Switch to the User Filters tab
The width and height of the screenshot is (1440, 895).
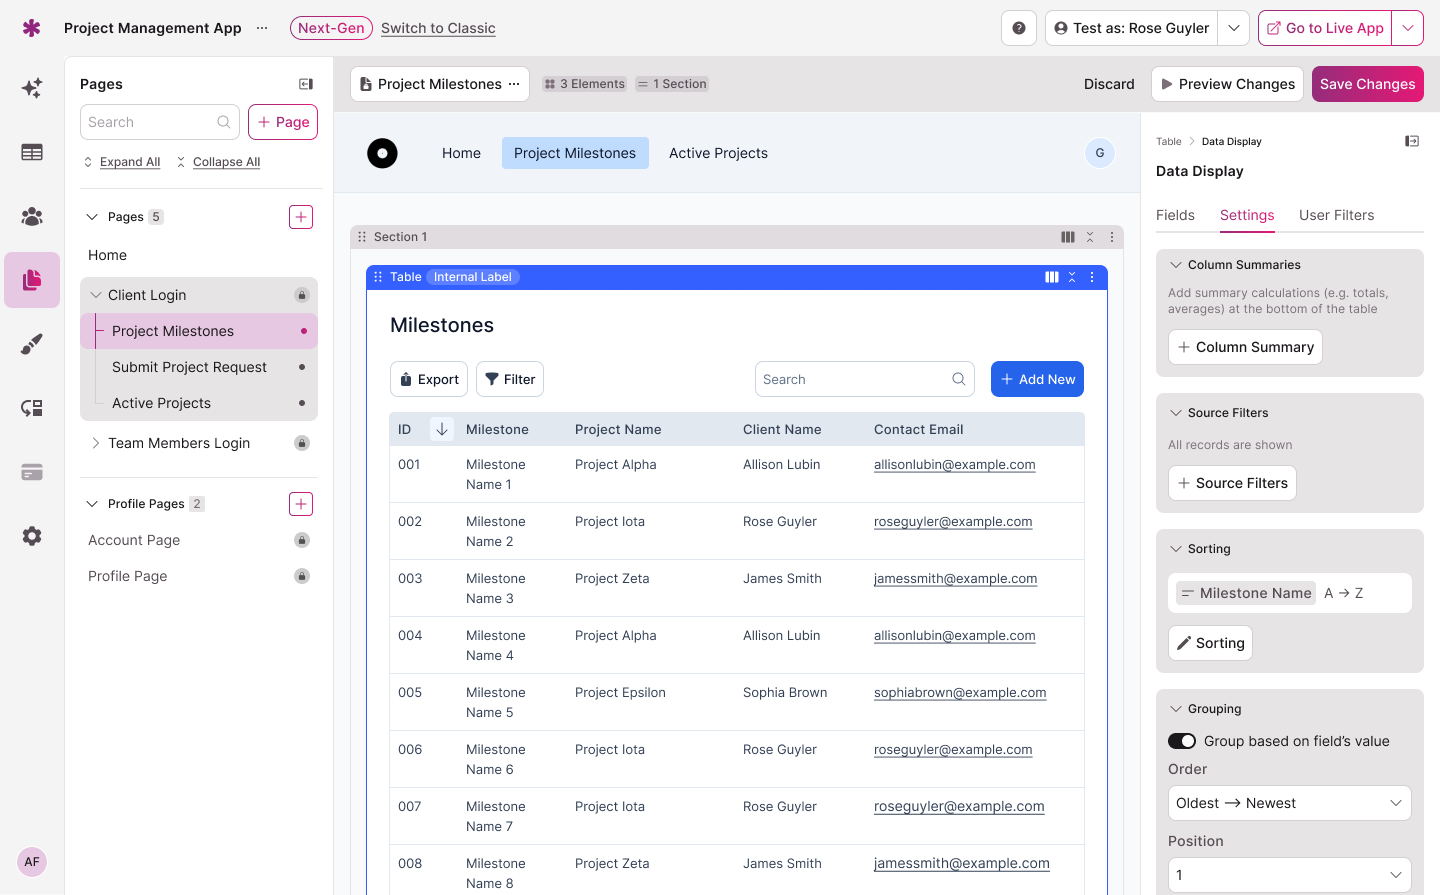click(x=1336, y=215)
